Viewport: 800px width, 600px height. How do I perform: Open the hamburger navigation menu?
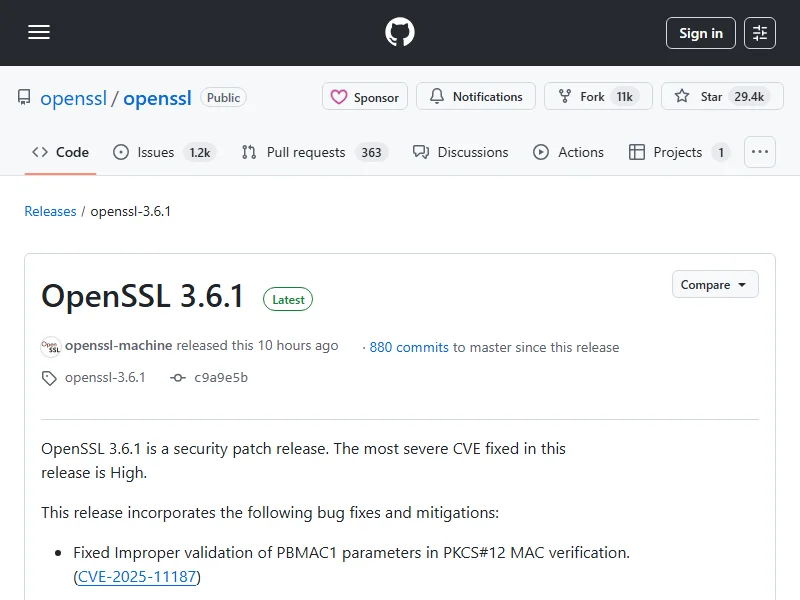39,33
